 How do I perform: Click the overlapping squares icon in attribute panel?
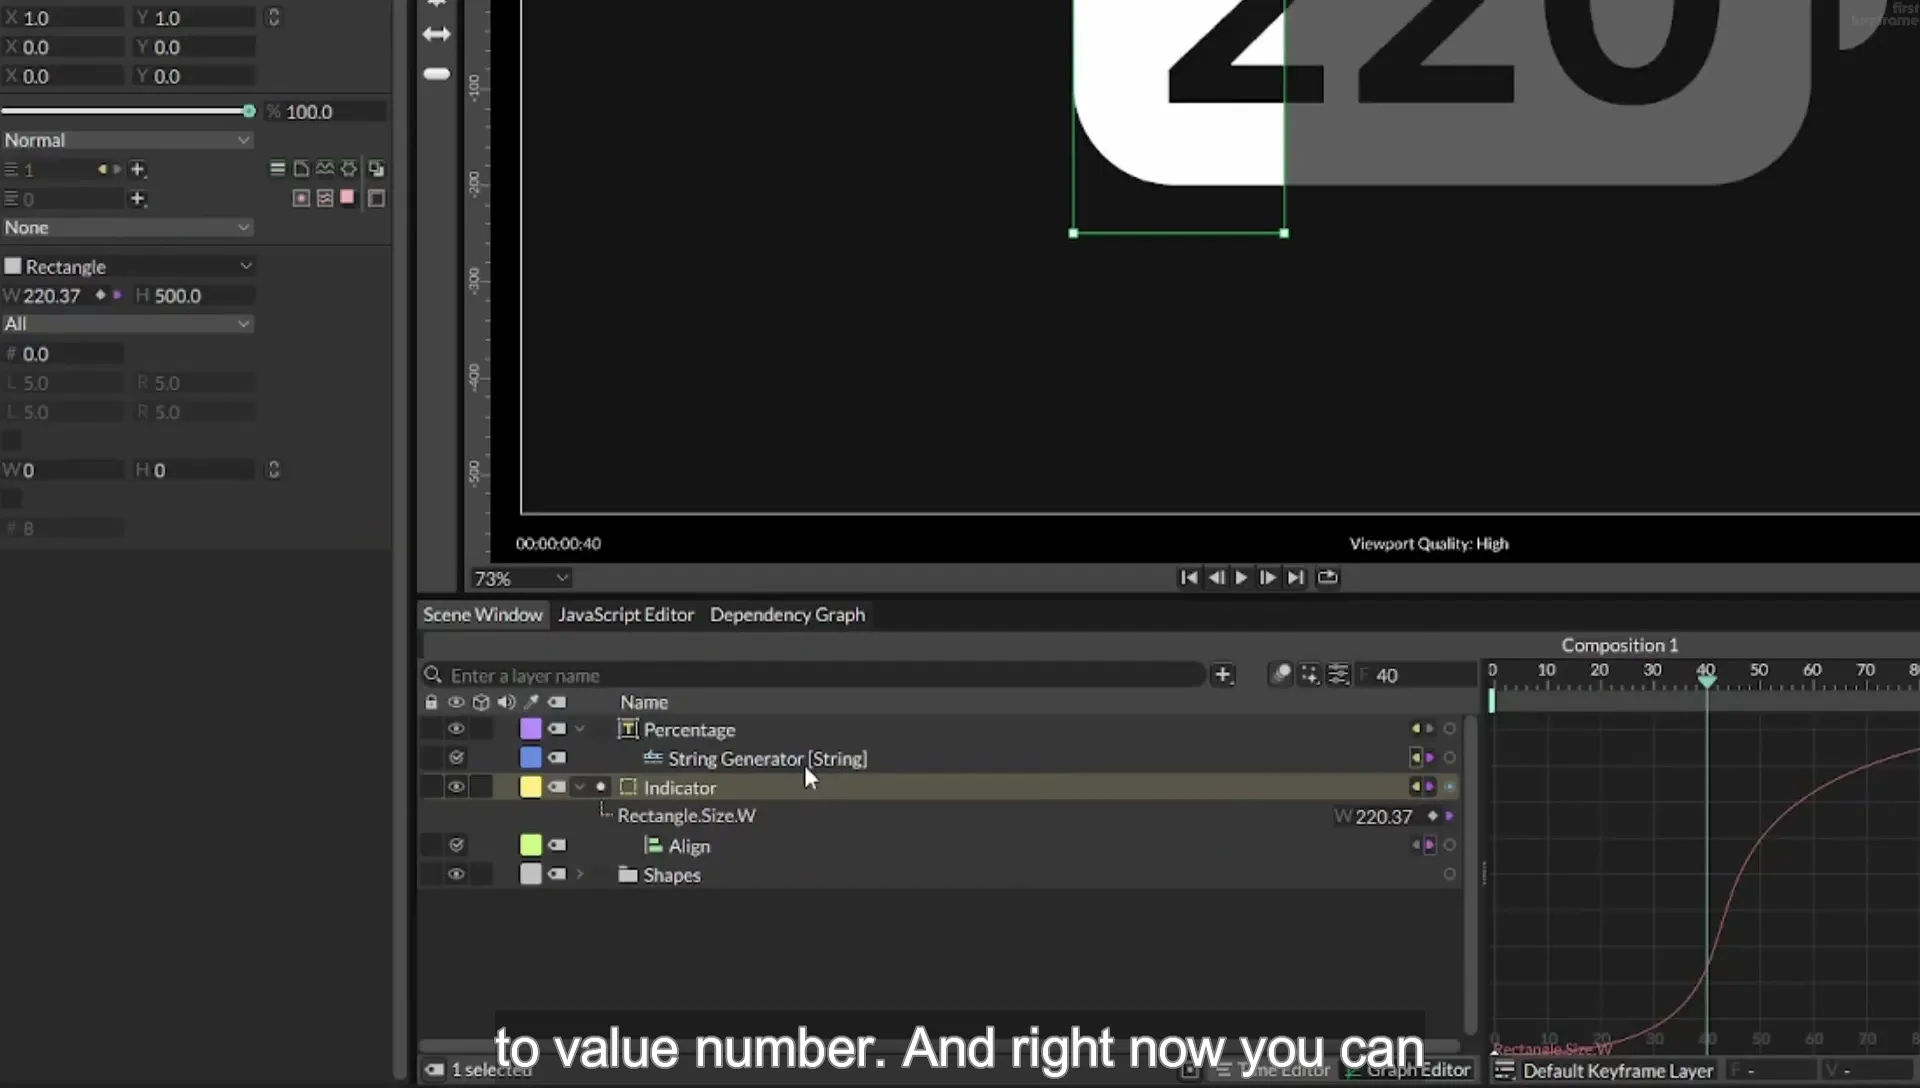(376, 169)
